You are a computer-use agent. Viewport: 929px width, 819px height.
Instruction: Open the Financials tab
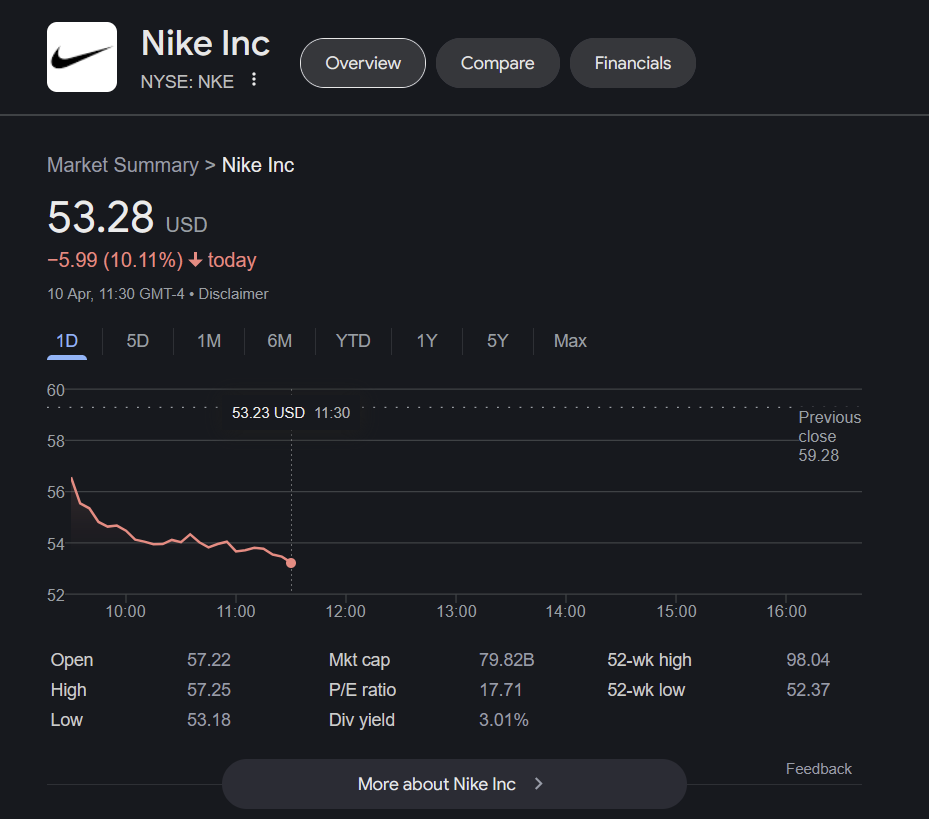(x=633, y=63)
